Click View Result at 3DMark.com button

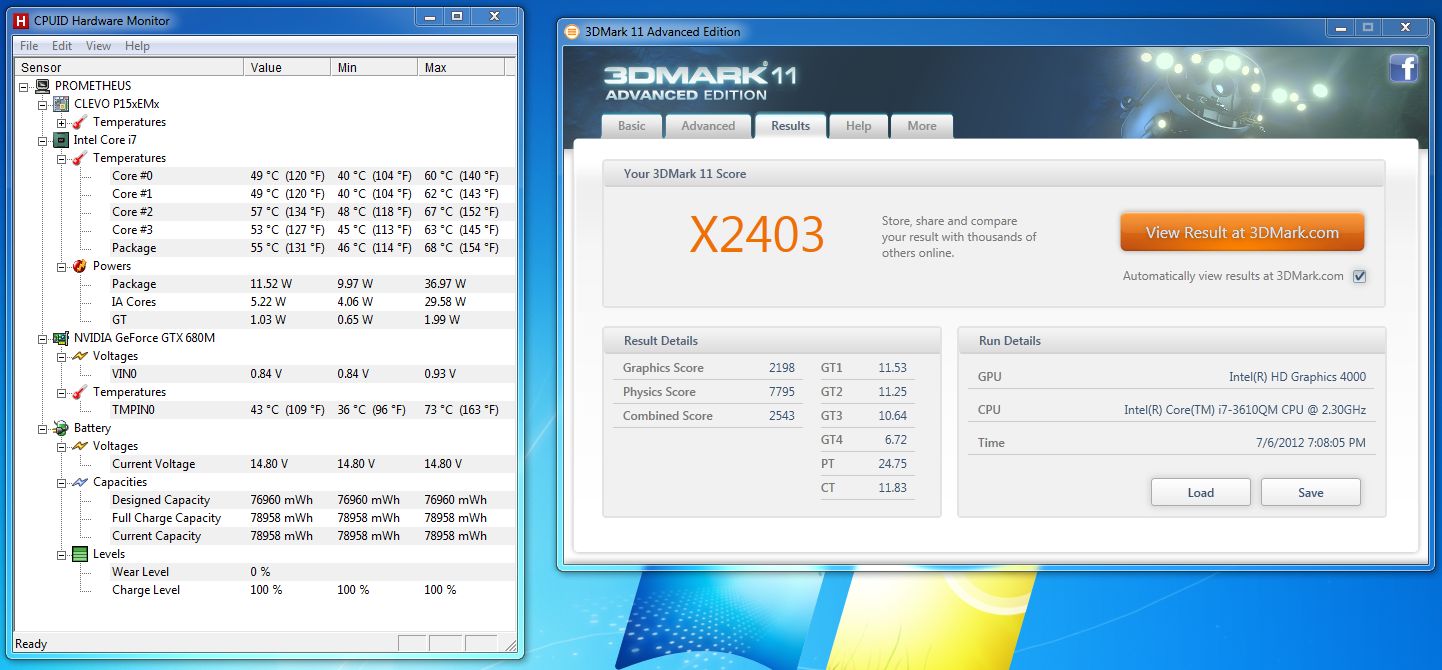1242,232
